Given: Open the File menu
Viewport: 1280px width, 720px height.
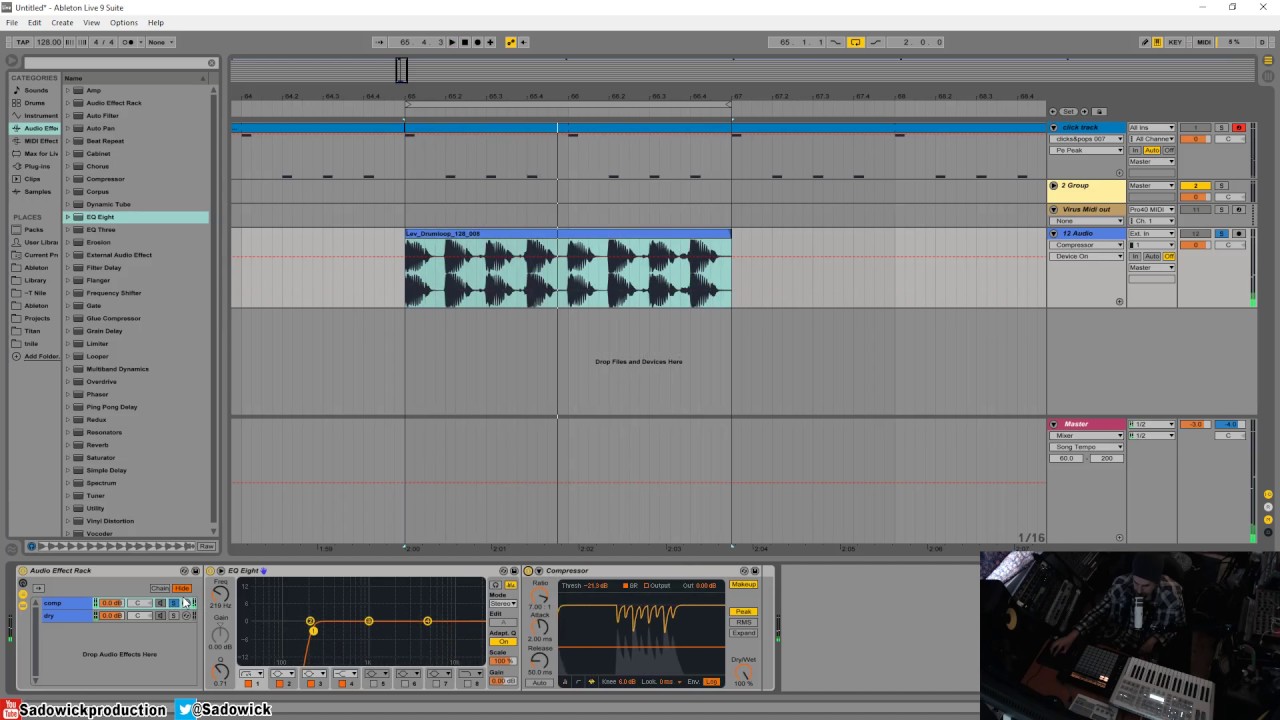Looking at the screenshot, I should [12, 22].
